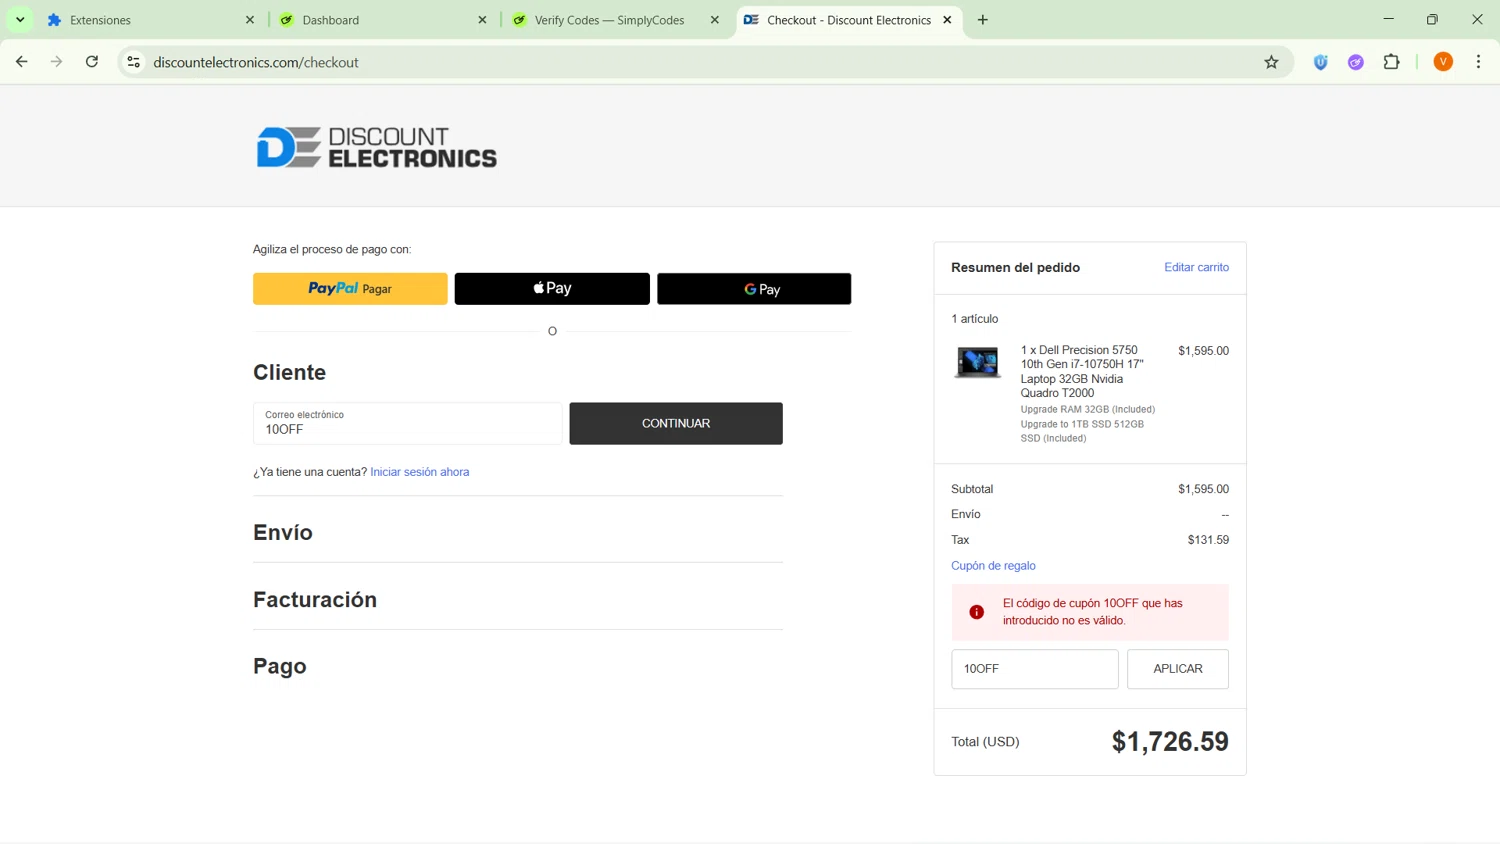This screenshot has height=844, width=1500.
Task: Open the tab search dropdown arrow
Action: pos(20,20)
